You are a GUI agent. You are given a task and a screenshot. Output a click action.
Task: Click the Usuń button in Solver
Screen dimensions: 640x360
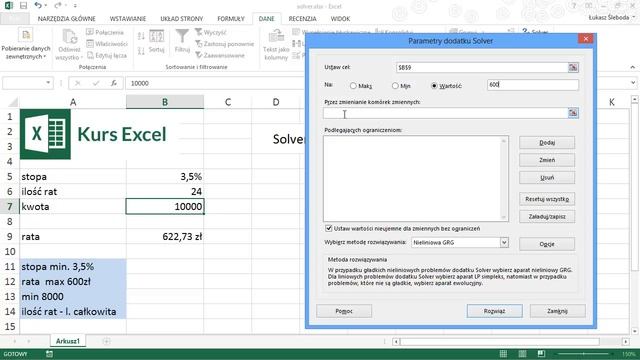pos(547,178)
